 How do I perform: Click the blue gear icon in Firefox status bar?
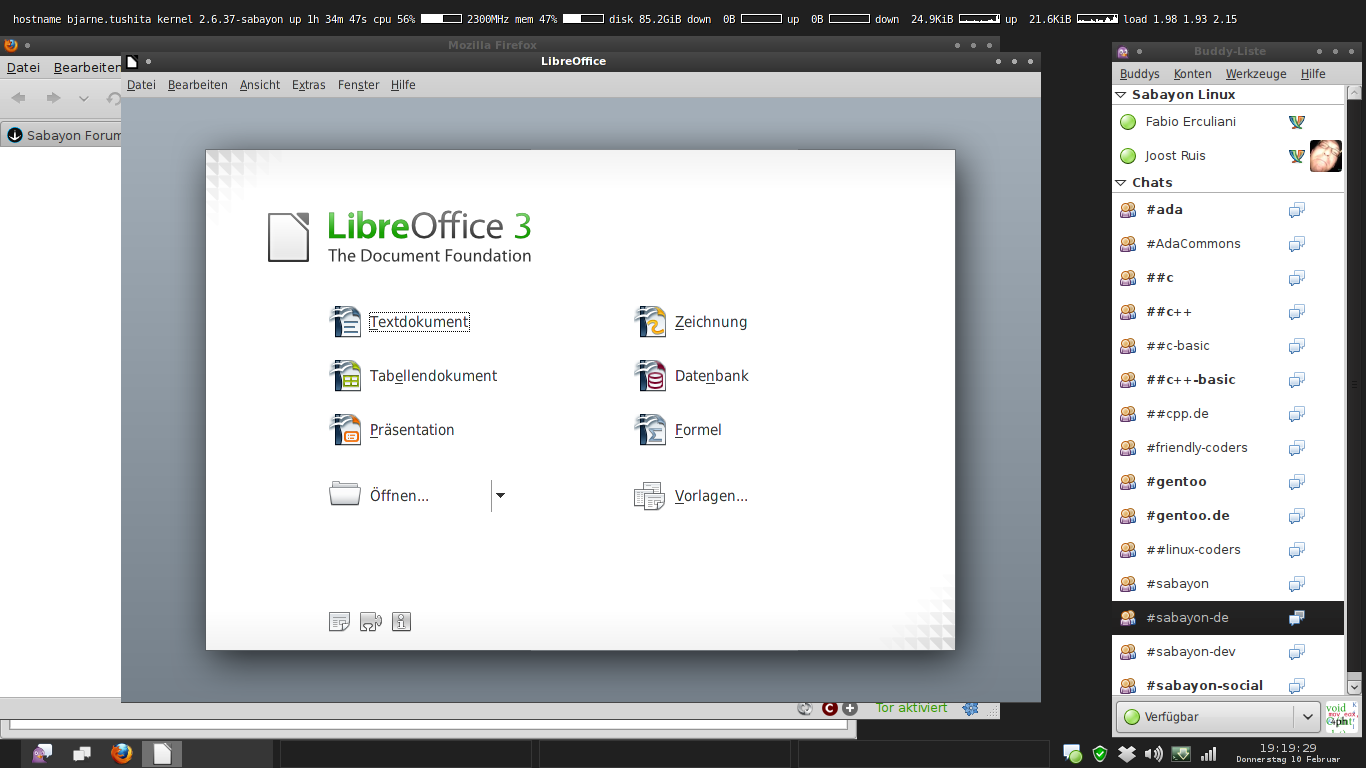970,708
